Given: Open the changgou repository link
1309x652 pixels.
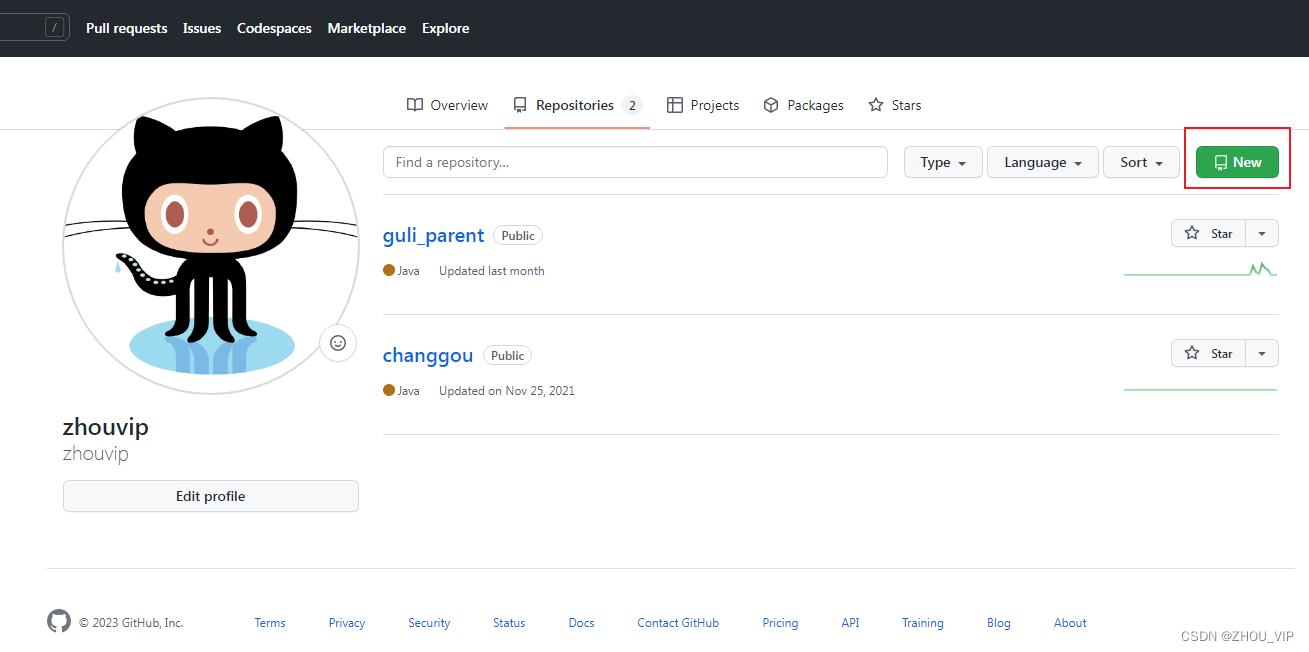Looking at the screenshot, I should tap(428, 355).
